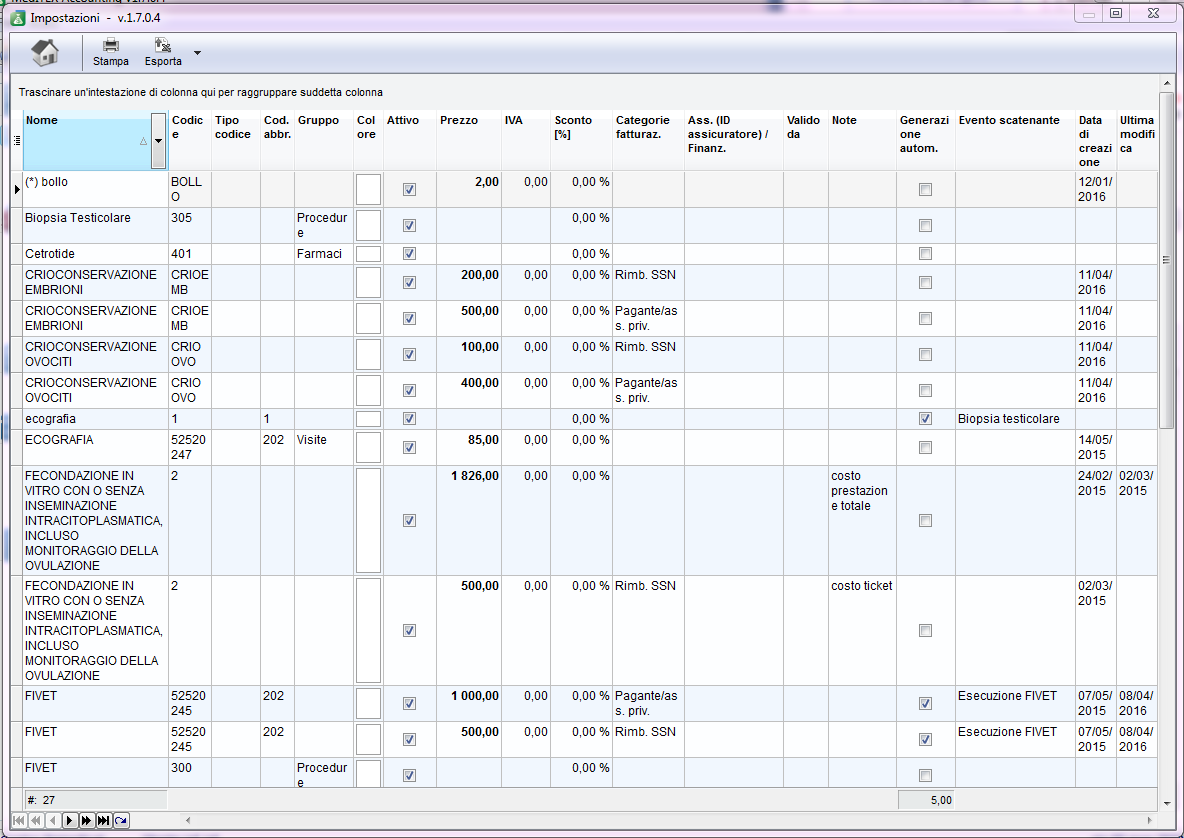Click horizontal scrollbar left arrow
Image resolution: width=1184 pixels, height=838 pixels.
click(x=188, y=820)
